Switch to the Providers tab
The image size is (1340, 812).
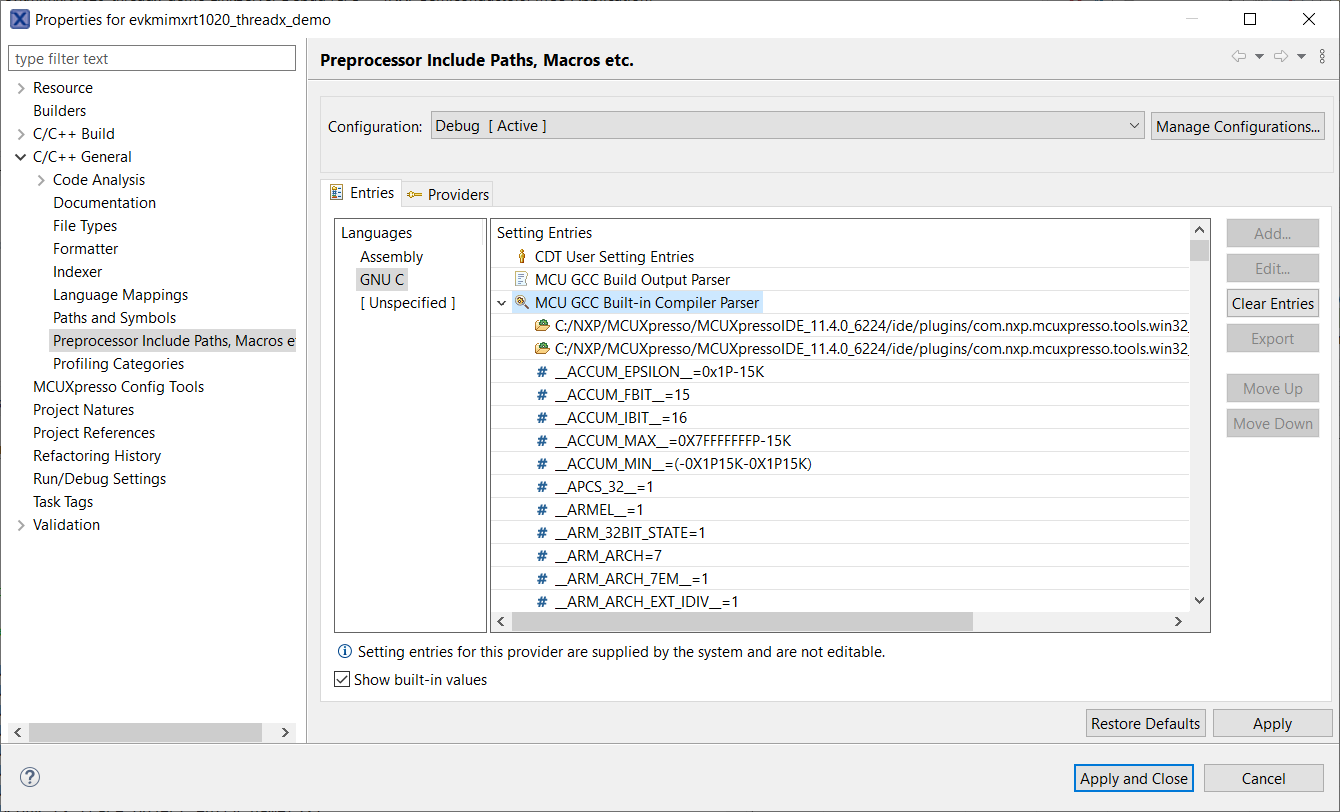click(448, 194)
